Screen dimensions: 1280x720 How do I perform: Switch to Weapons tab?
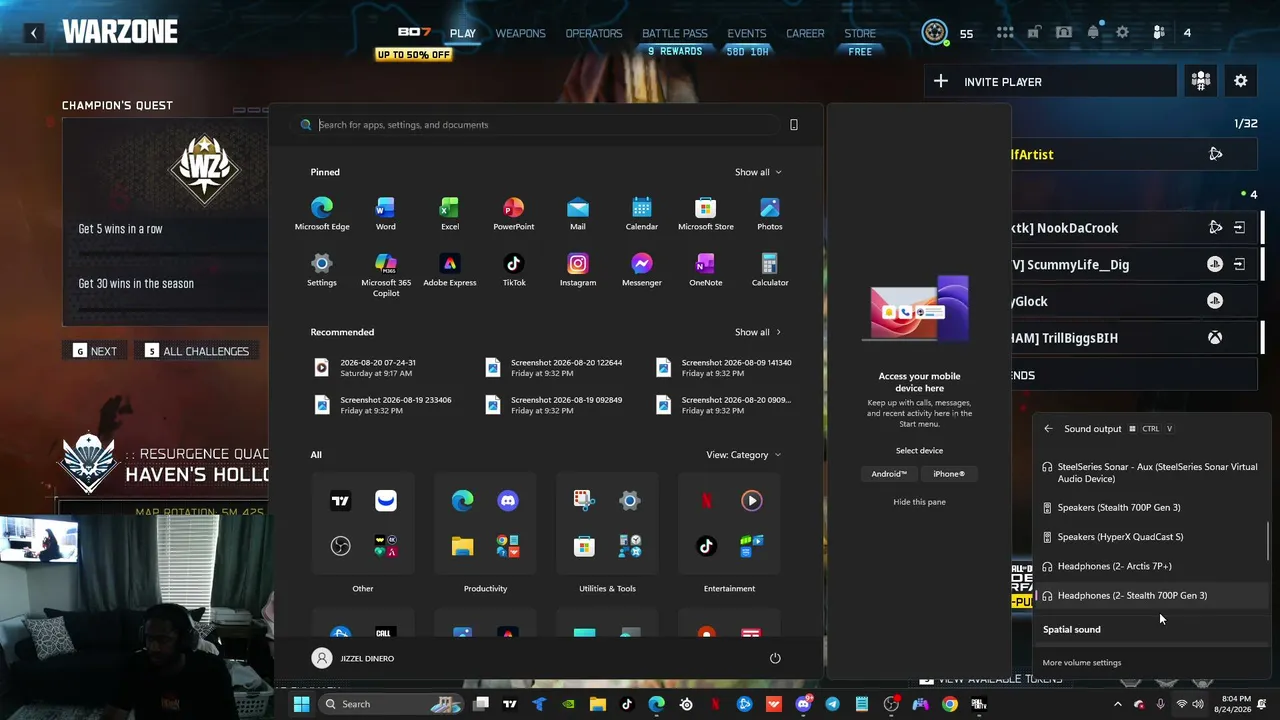(x=521, y=33)
